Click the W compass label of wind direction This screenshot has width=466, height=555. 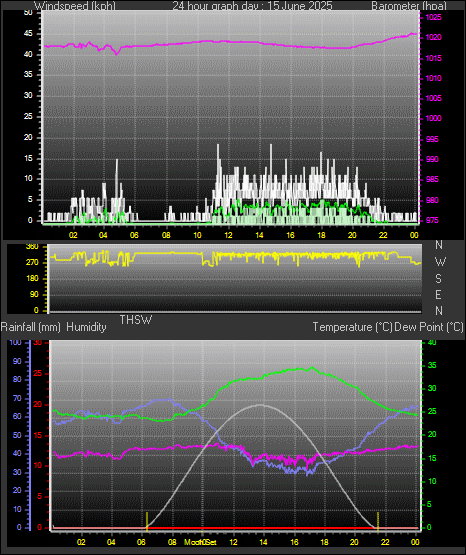[x=440, y=262]
